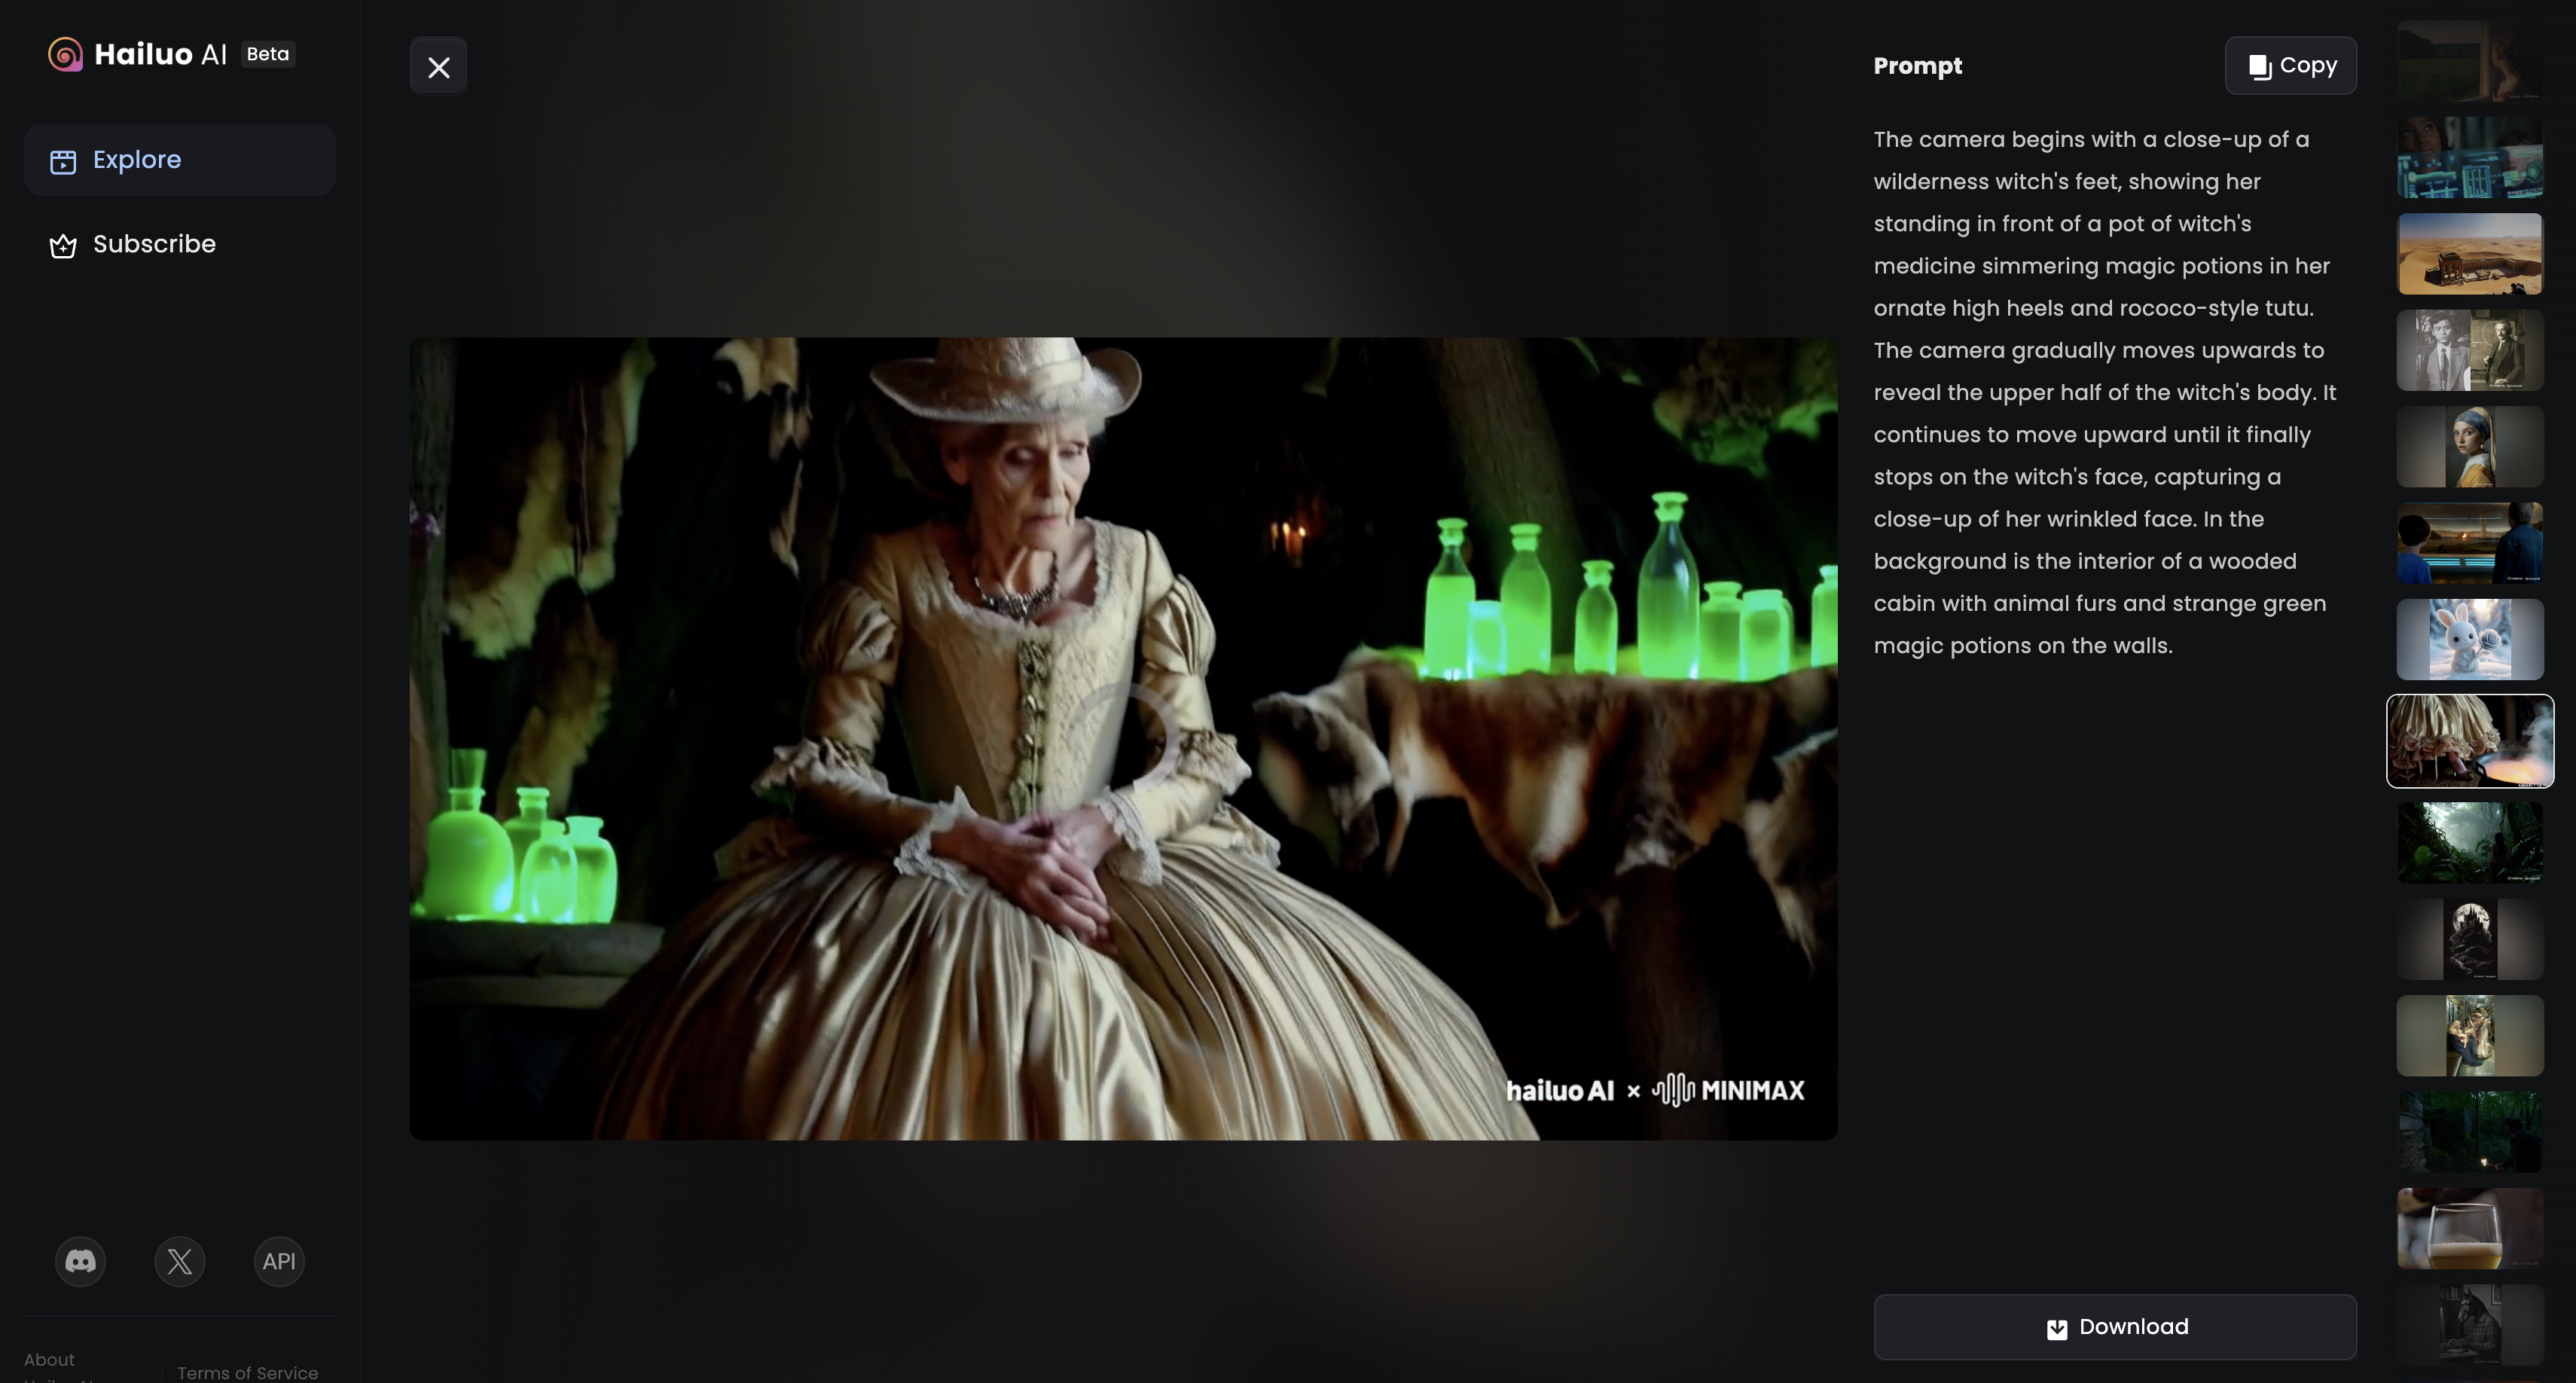Click the API icon in footer

tap(278, 1260)
